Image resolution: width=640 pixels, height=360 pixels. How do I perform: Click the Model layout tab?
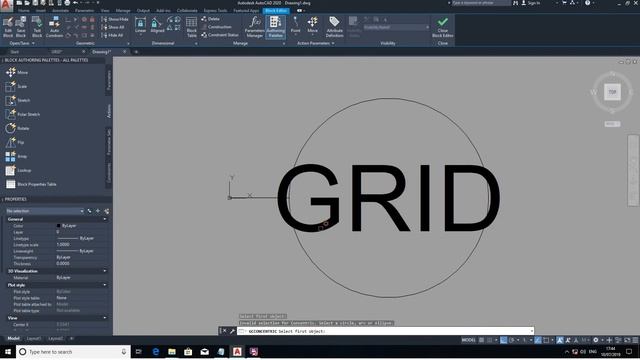pos(13,338)
